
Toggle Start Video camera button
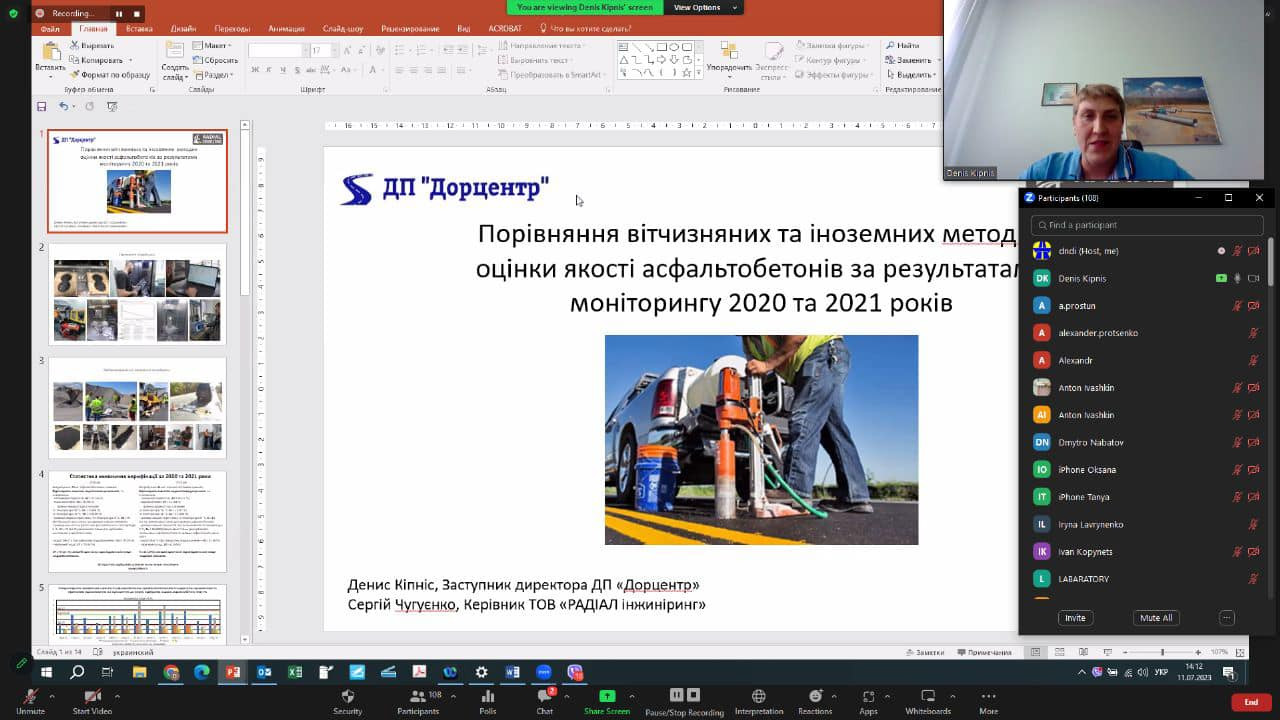click(x=92, y=696)
